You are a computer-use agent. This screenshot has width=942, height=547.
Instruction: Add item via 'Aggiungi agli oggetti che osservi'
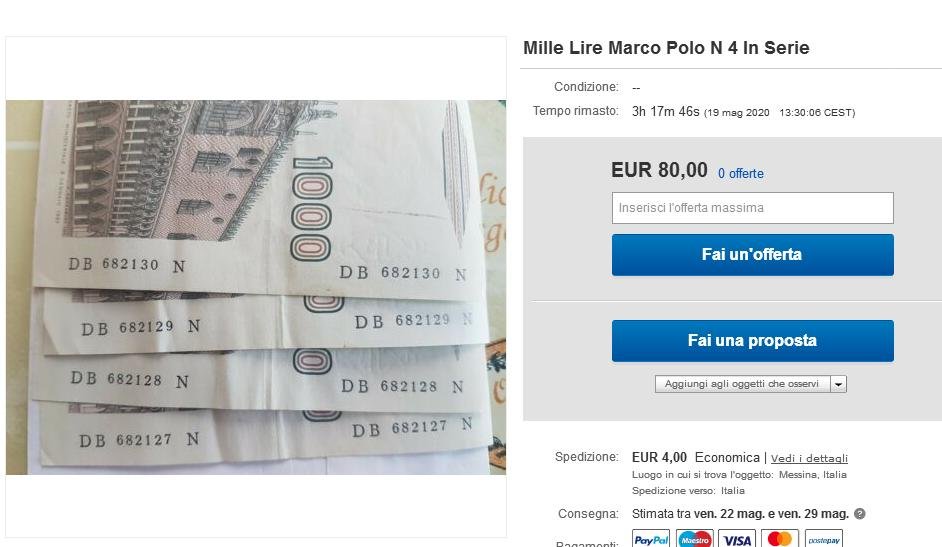pos(743,384)
